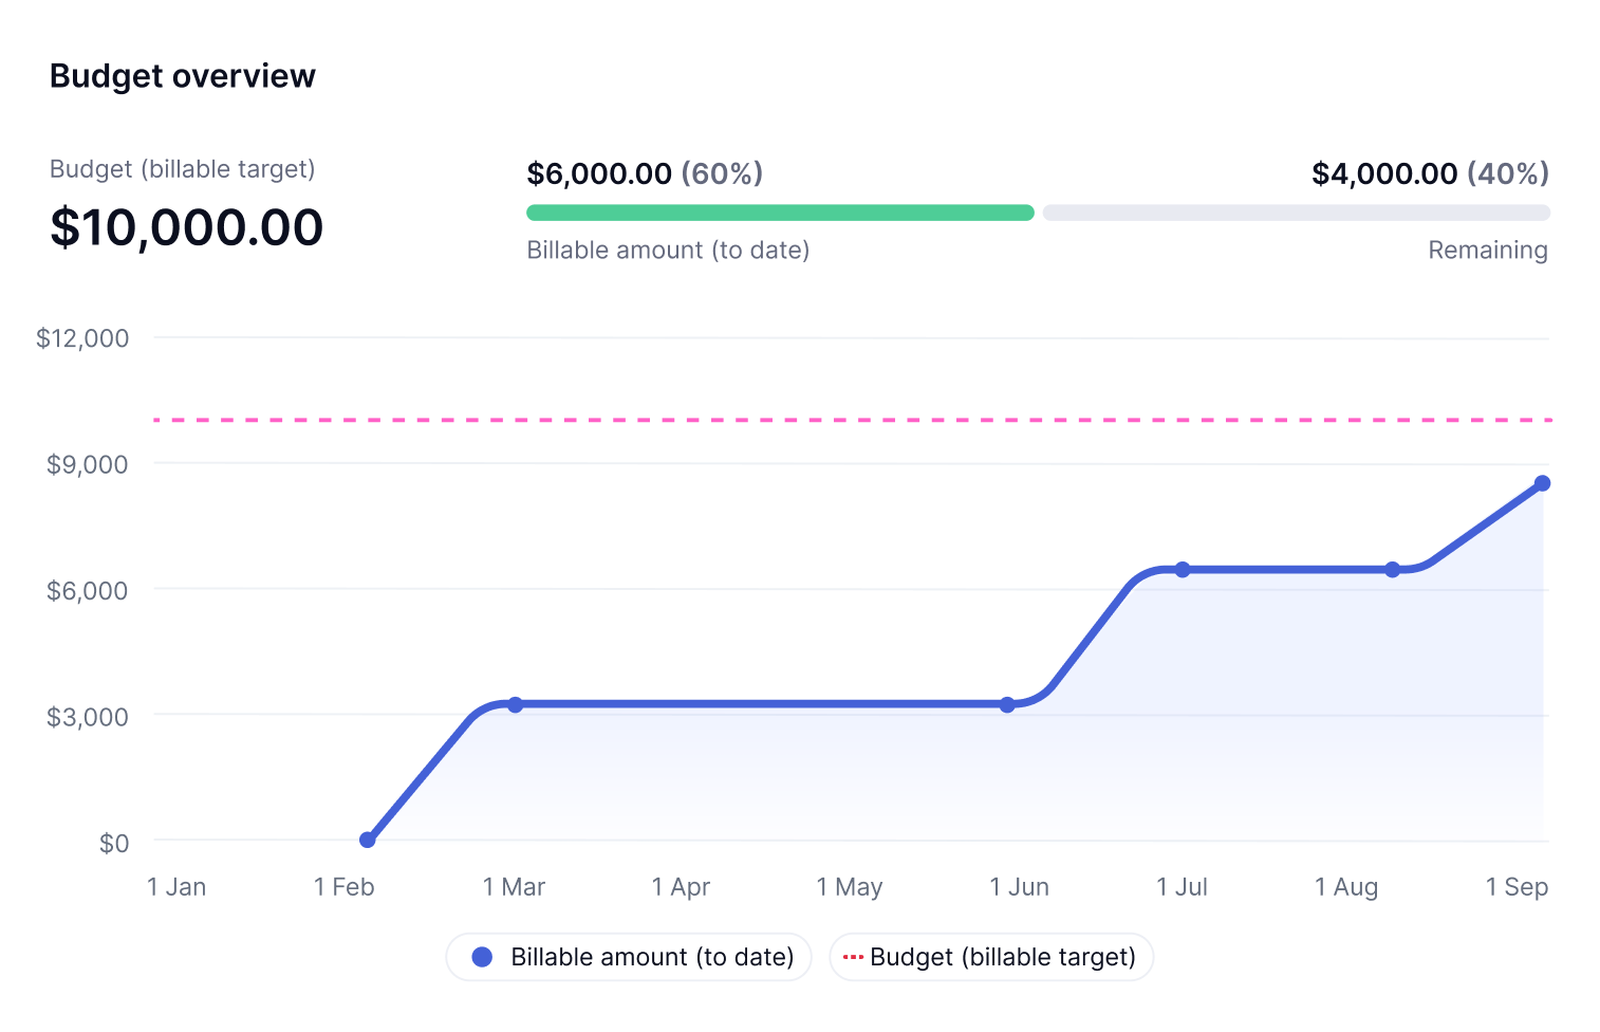The width and height of the screenshot is (1600, 1032).
Task: Toggle the Billable amount (to date) legend pill
Action: pos(628,957)
